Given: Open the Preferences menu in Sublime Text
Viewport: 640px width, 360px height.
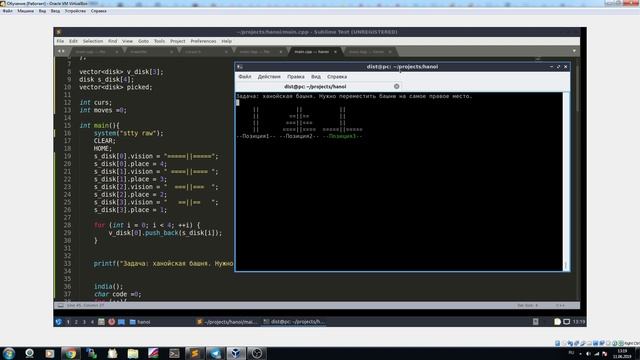Looking at the screenshot, I should click(x=203, y=41).
